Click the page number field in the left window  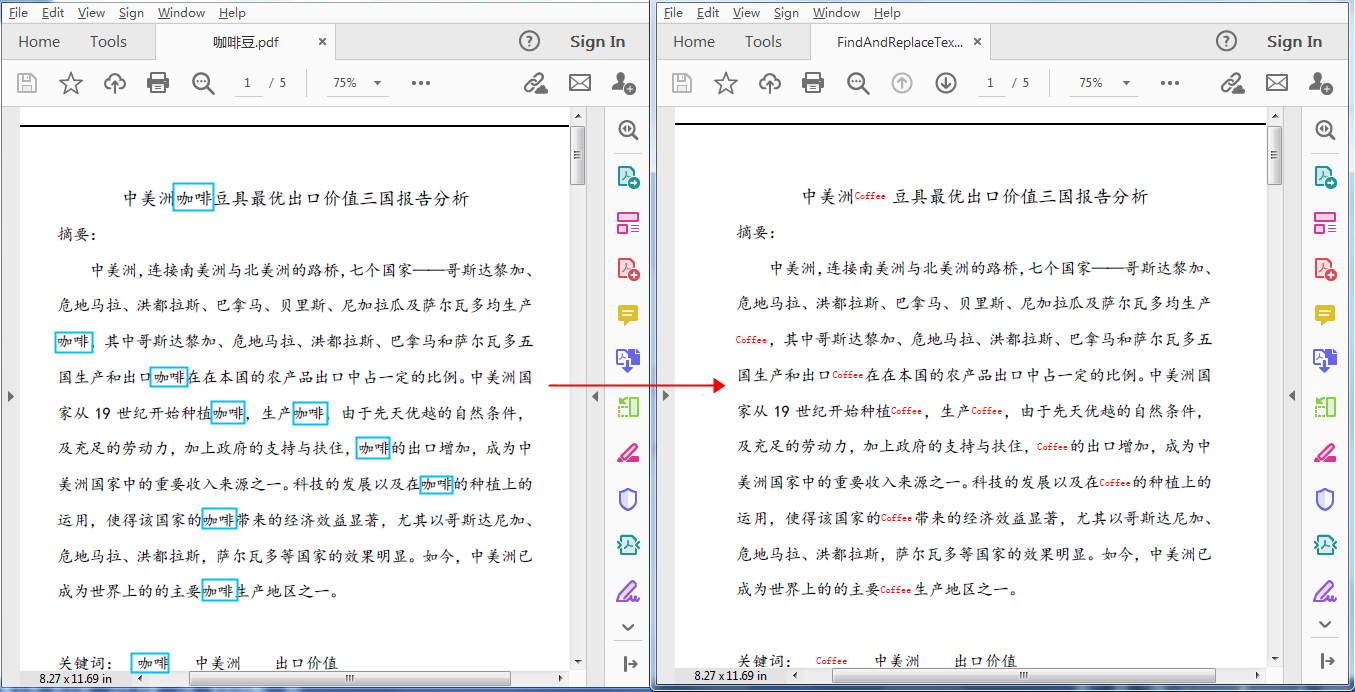click(247, 83)
